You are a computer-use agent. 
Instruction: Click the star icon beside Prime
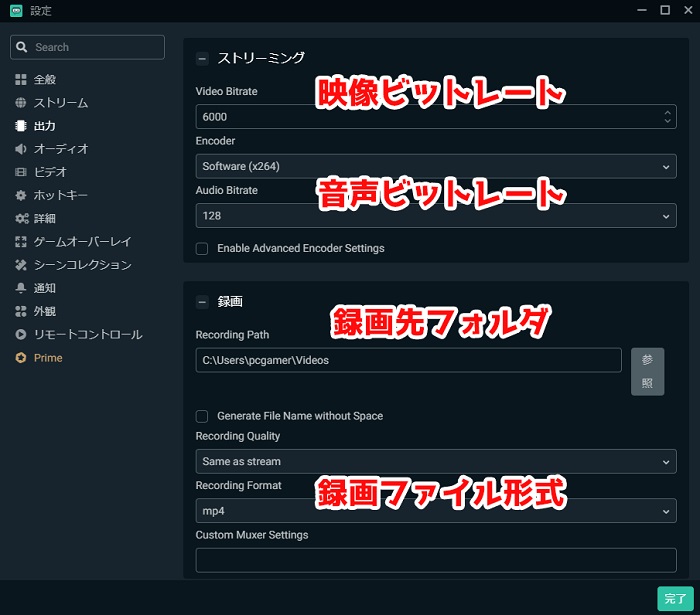tap(21, 358)
